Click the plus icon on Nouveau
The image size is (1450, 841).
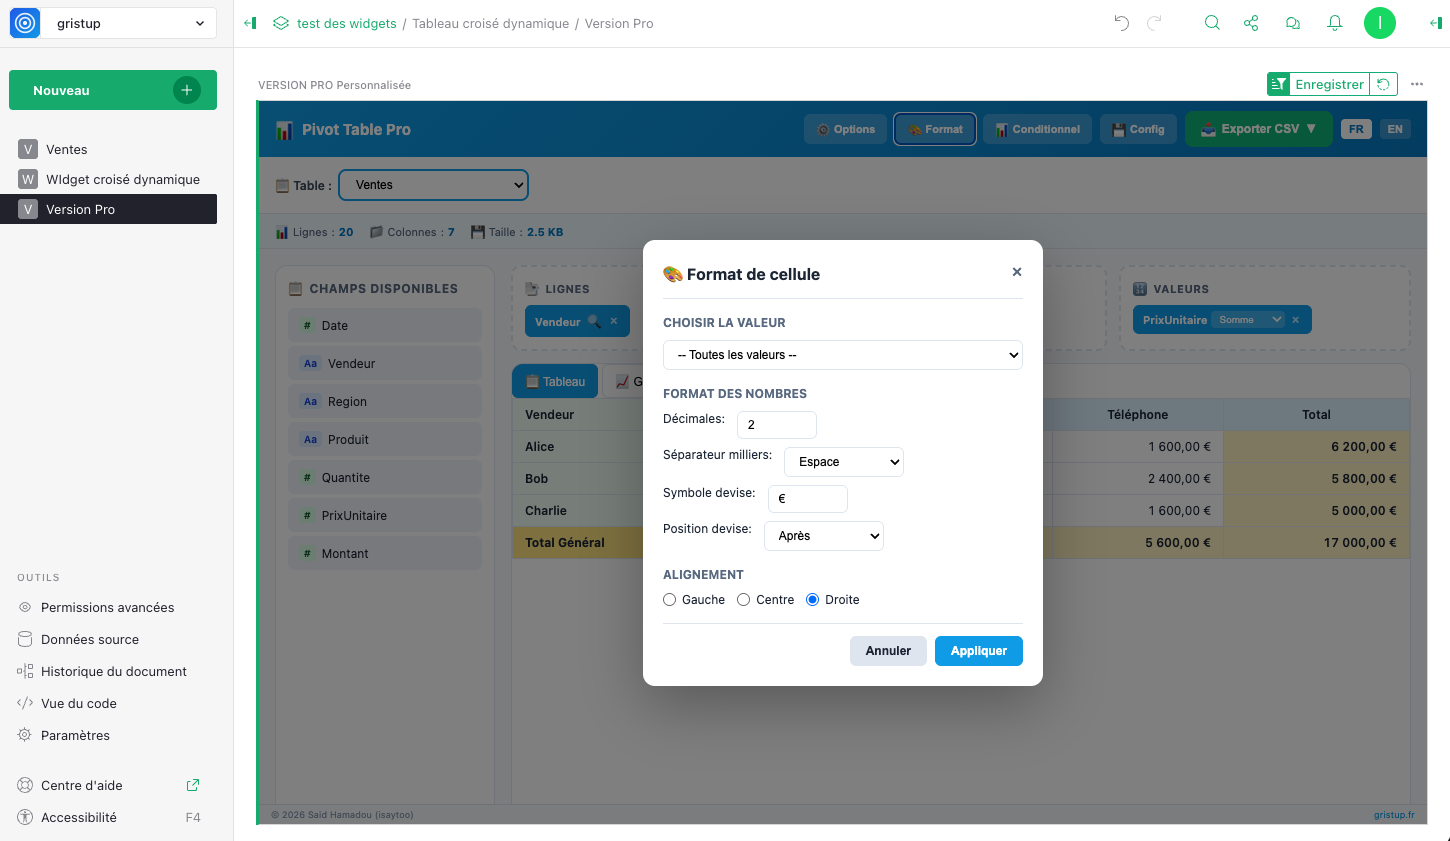click(x=187, y=90)
